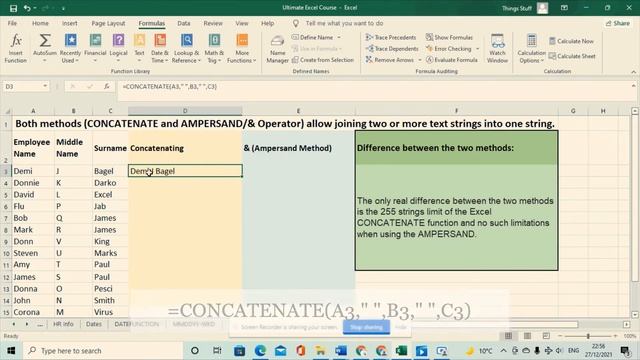Expand the Define Name dropdown arrow
Image resolution: width=640 pixels, height=360 pixels.
339,37
